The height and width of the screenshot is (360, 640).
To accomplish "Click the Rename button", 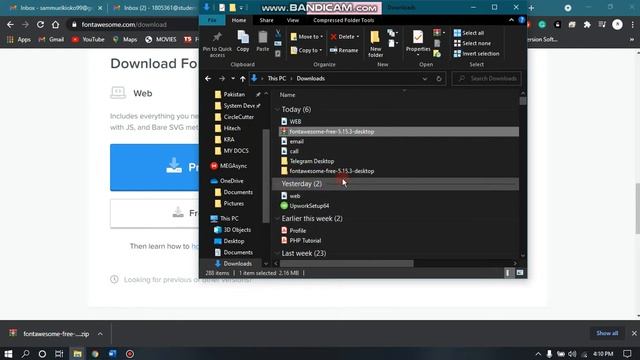I will (x=344, y=50).
